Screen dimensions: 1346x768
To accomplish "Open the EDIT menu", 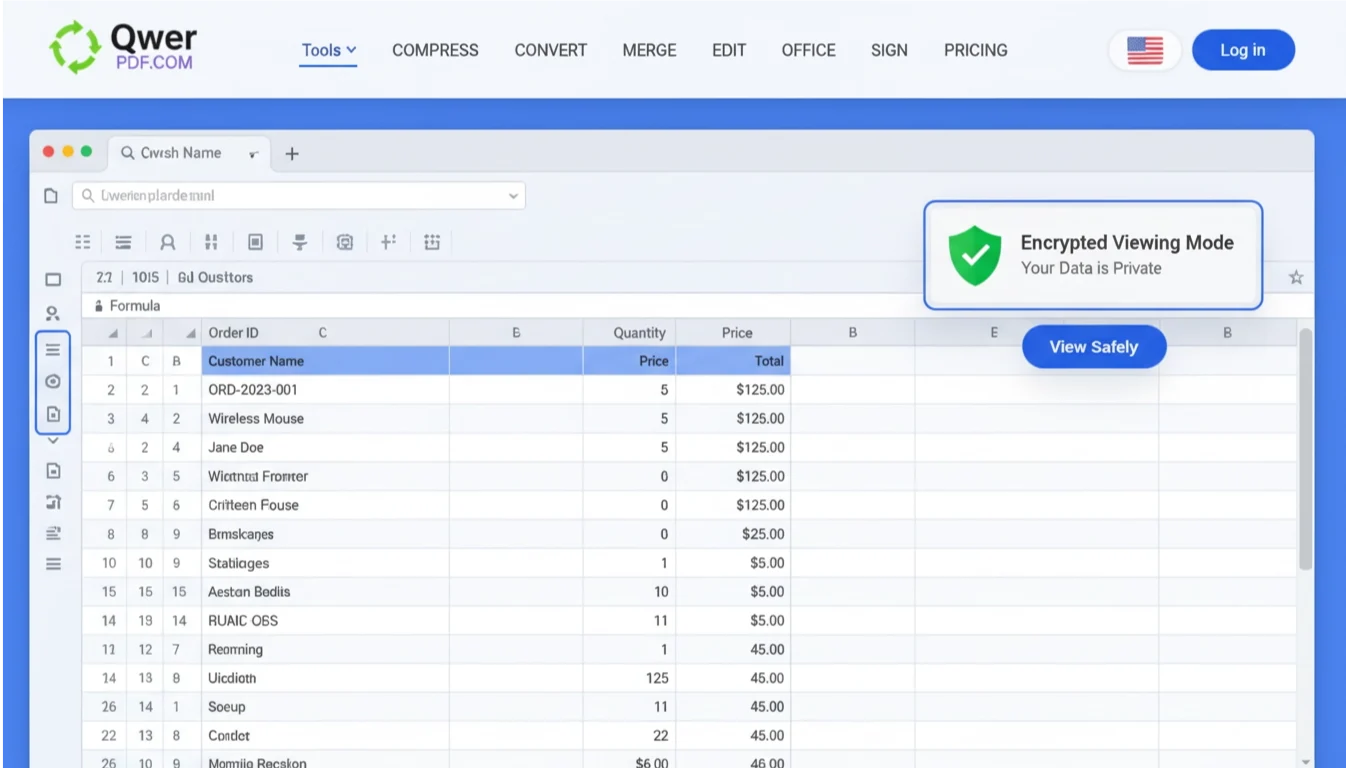I will 729,50.
